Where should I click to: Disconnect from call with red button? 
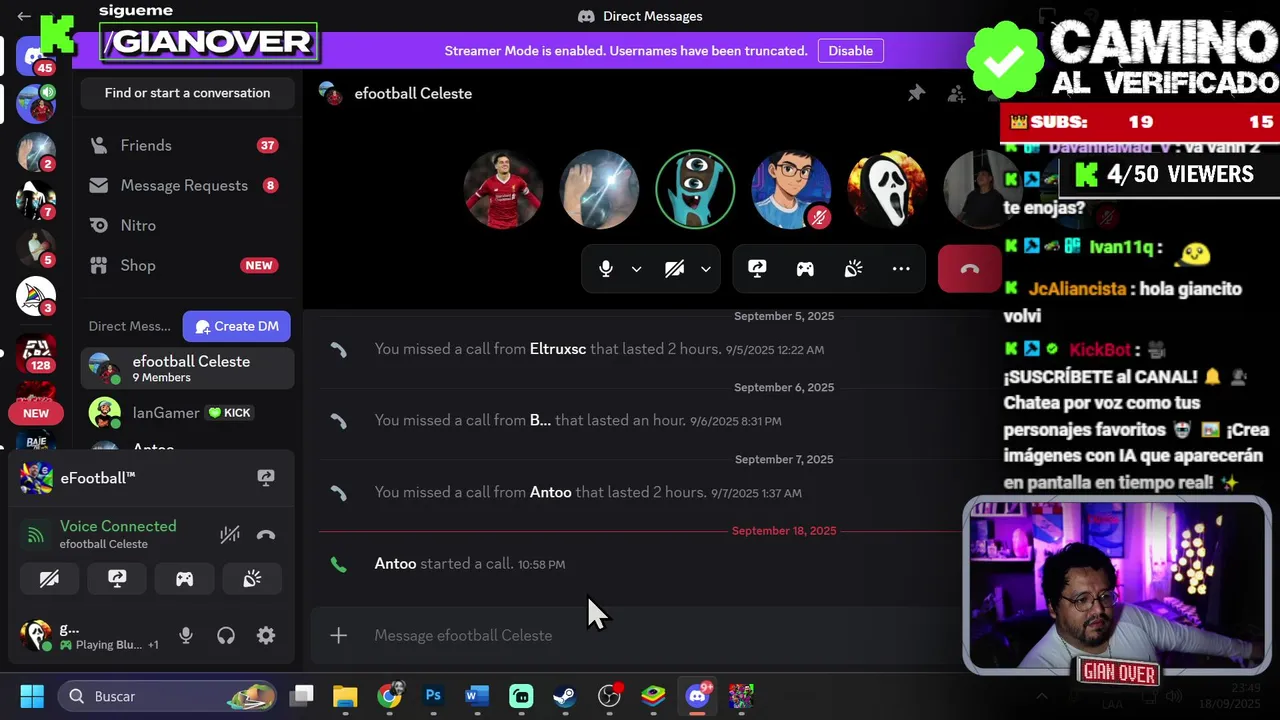[x=969, y=269]
